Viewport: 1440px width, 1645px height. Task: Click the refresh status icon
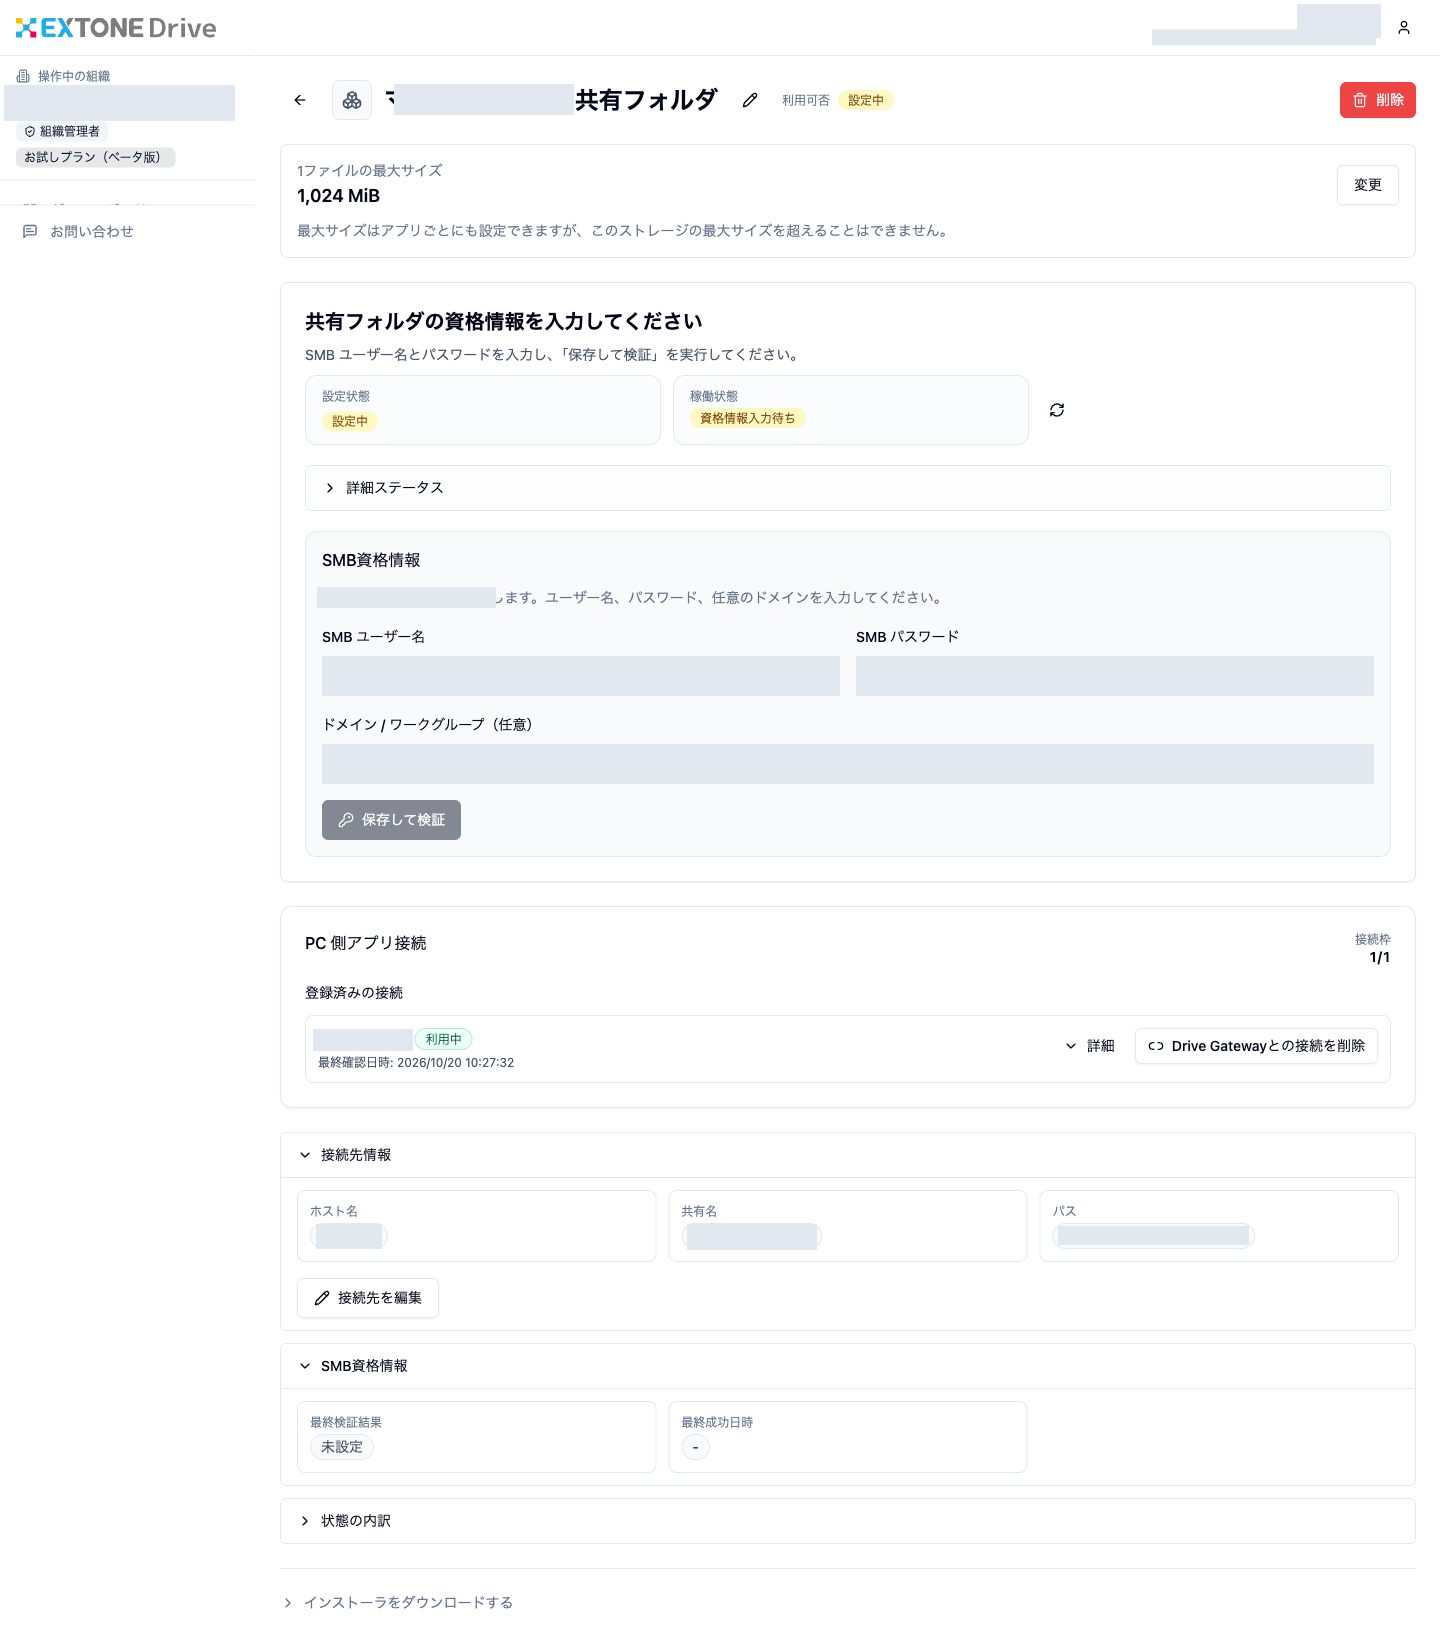pyautogui.click(x=1057, y=410)
